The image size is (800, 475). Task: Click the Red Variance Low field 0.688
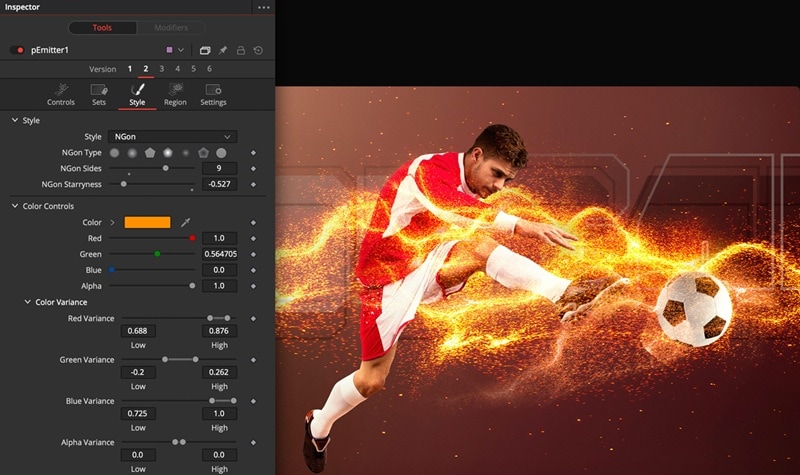tap(138, 331)
